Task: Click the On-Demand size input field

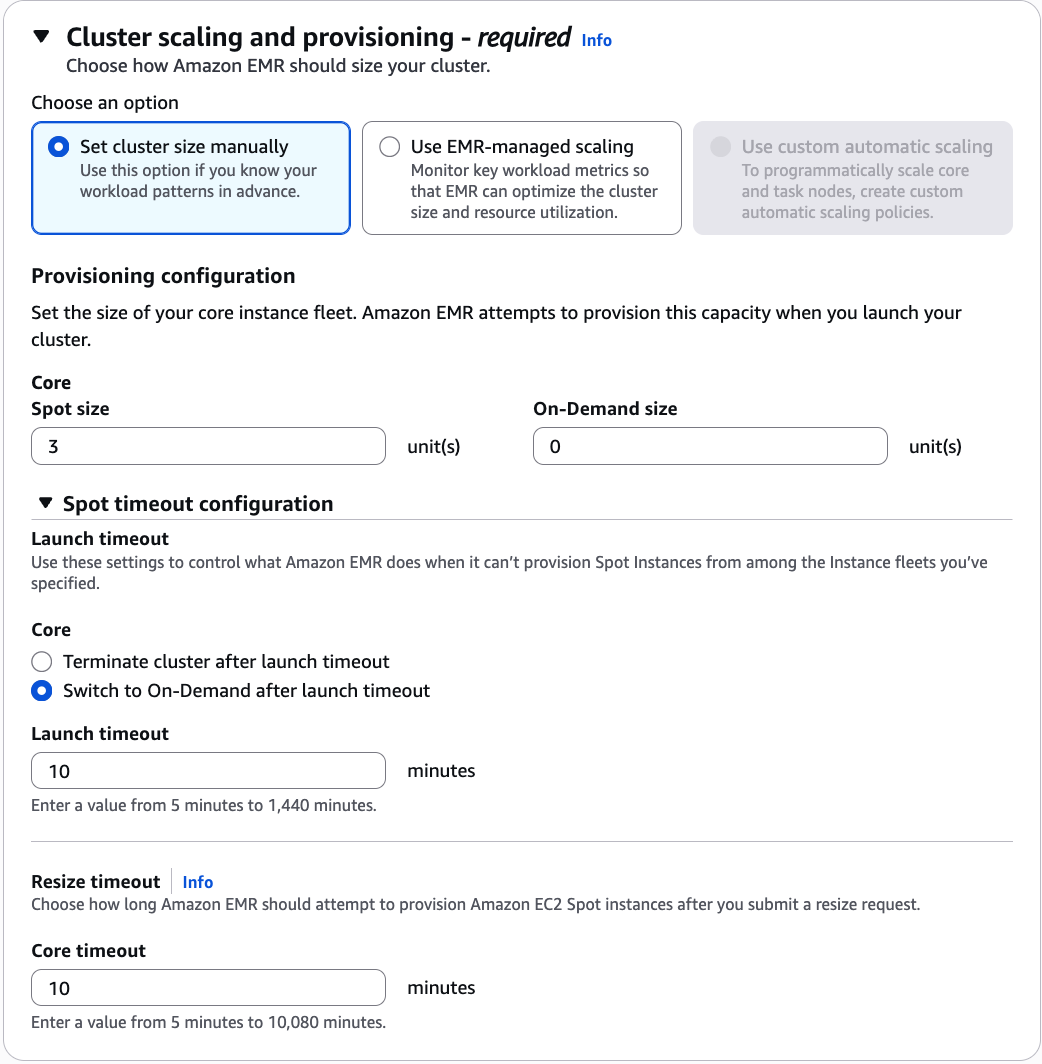Action: click(x=710, y=446)
